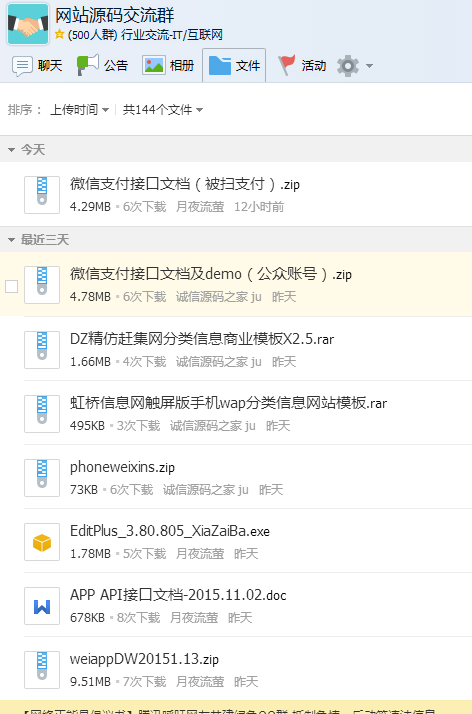
Task: Open weiappDW20151.13.zip file name
Action: pos(144,659)
